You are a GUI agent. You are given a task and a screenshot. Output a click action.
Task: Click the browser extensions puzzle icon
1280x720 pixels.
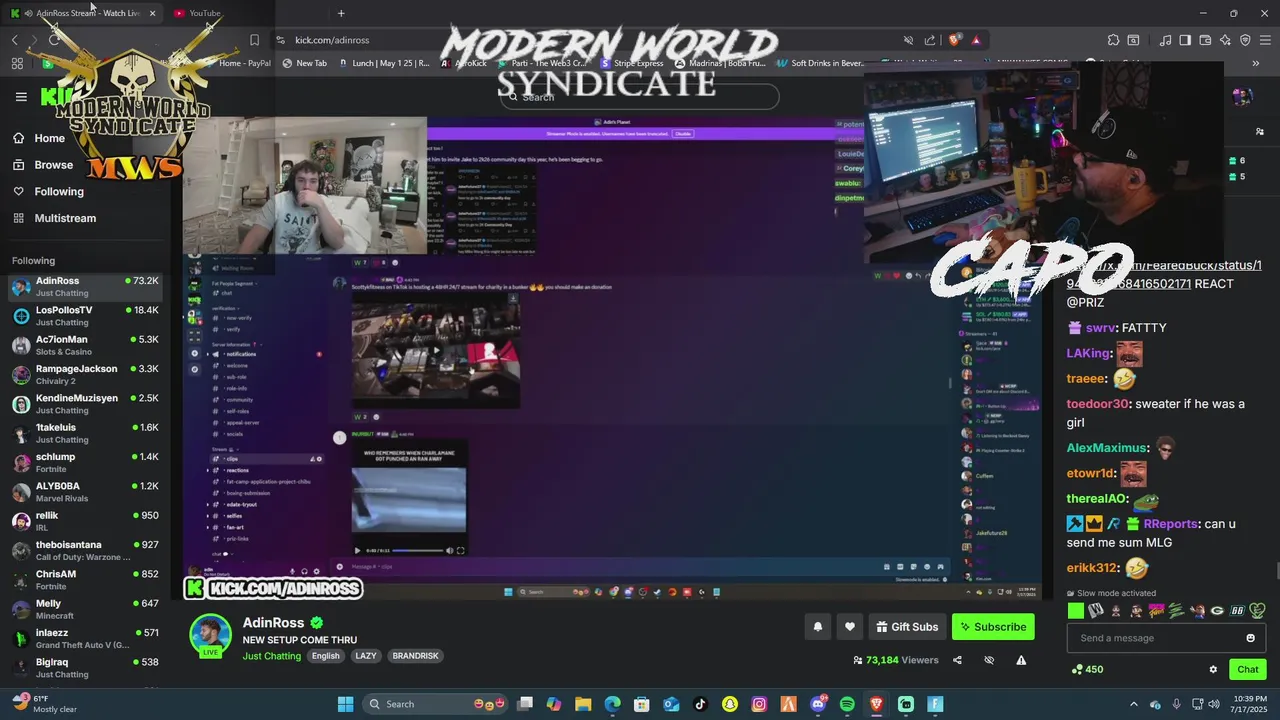tap(1113, 40)
